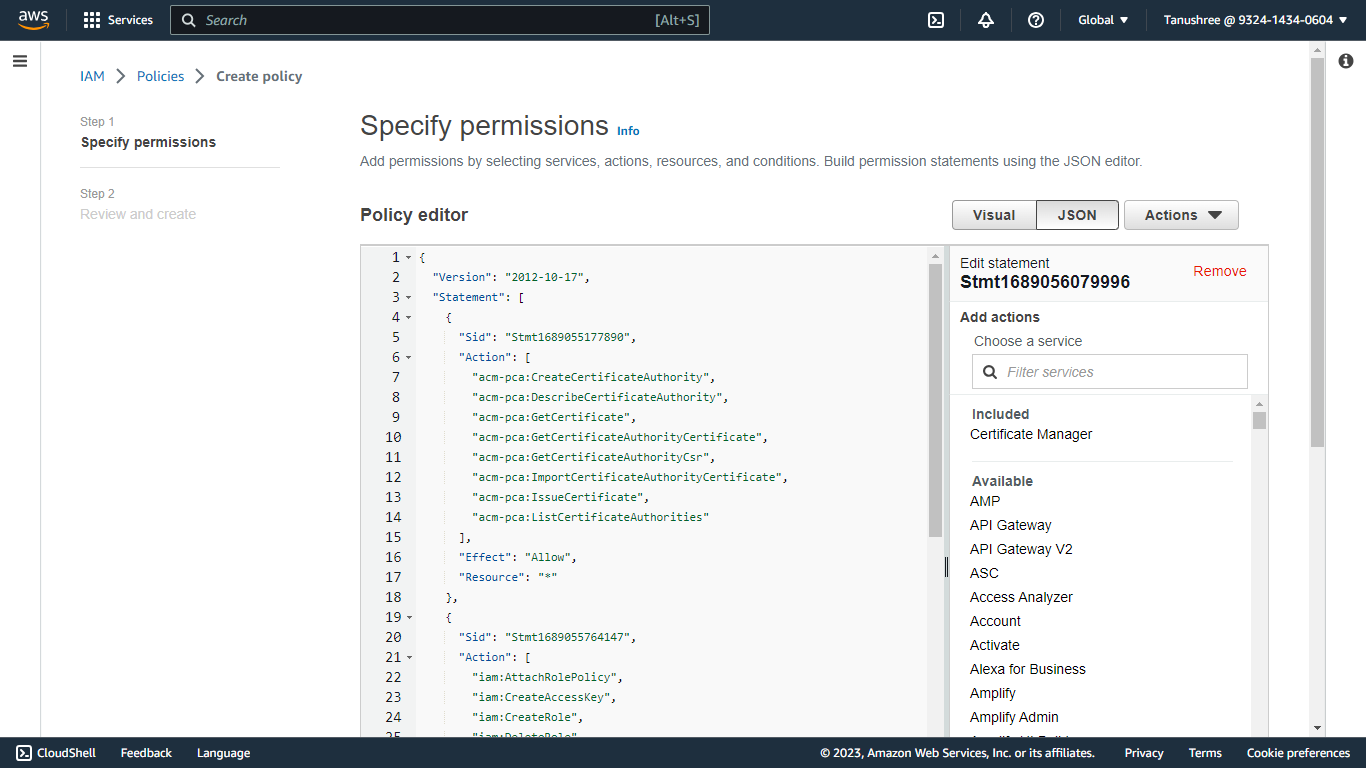Image resolution: width=1366 pixels, height=768 pixels.
Task: Select API Gateway service
Action: (1010, 525)
